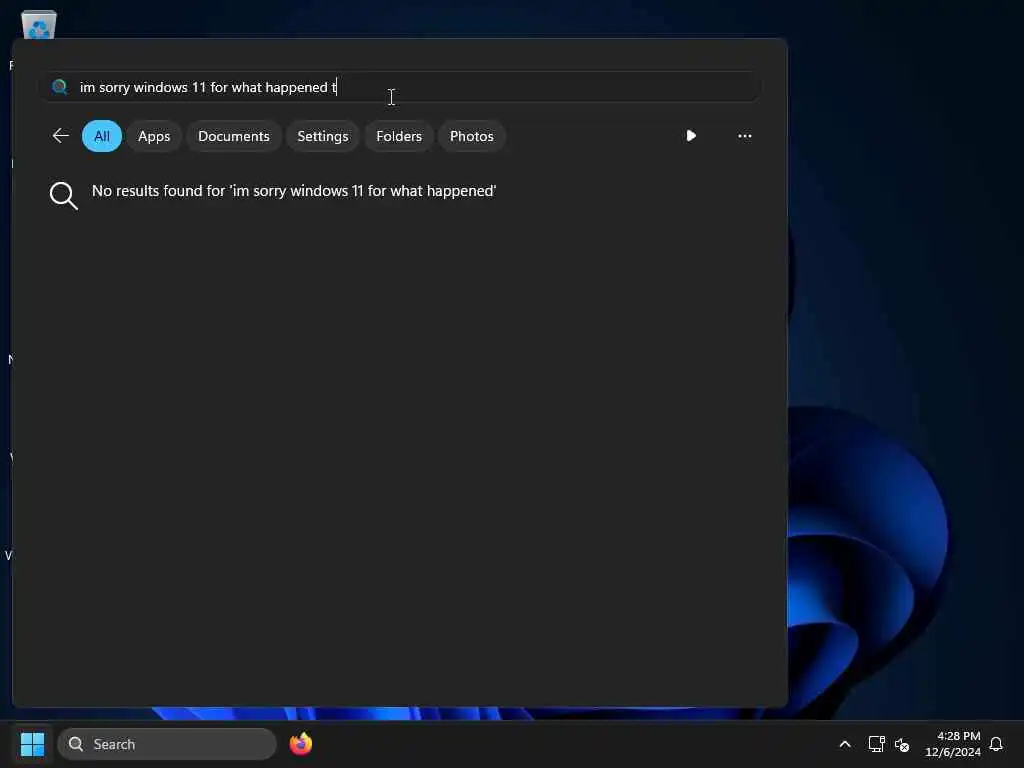Click the Recycle Bin desktop icon
This screenshot has height=768, width=1024.
click(x=39, y=24)
